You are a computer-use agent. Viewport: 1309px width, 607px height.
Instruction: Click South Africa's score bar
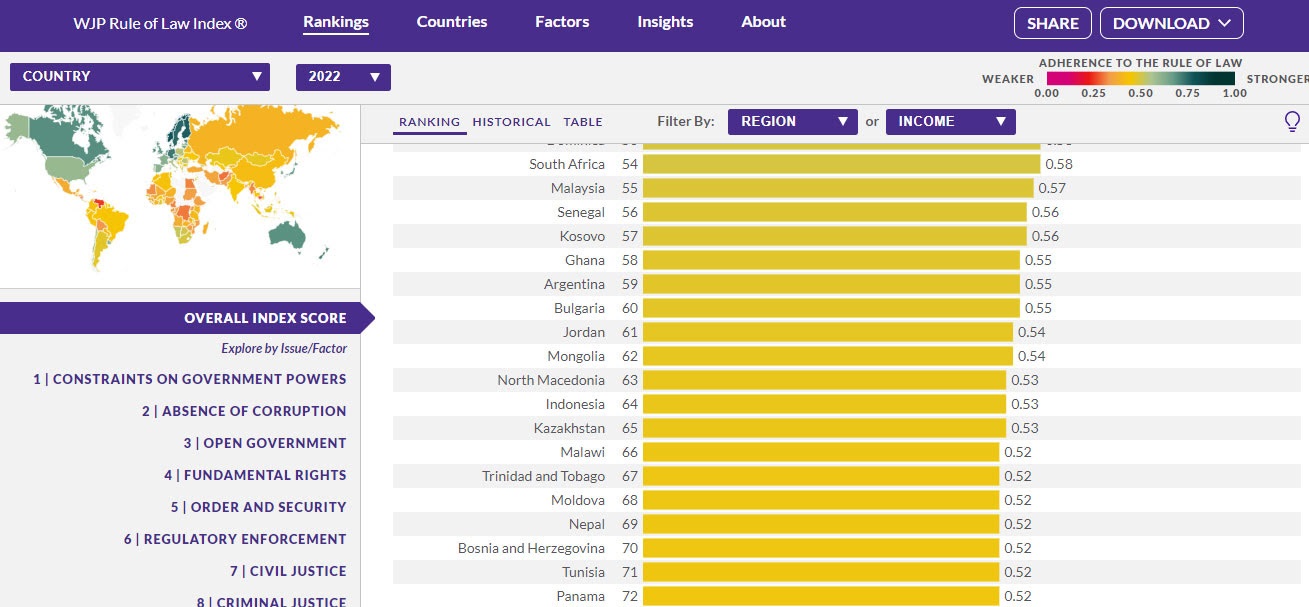point(840,164)
